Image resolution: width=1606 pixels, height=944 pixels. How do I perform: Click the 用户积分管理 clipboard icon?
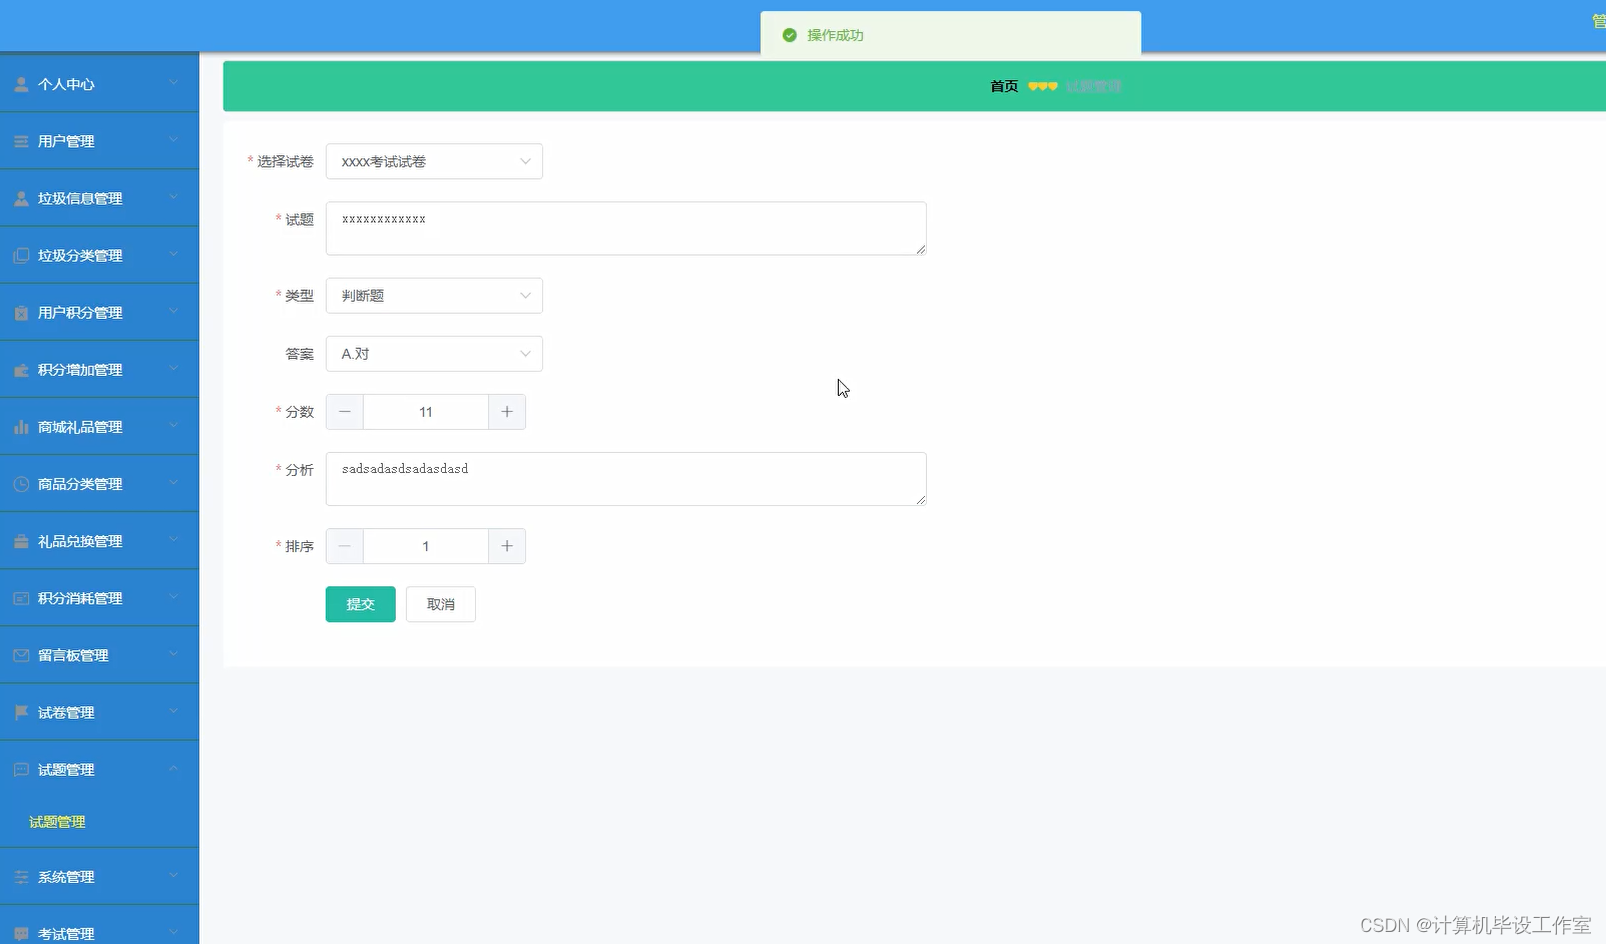click(21, 312)
